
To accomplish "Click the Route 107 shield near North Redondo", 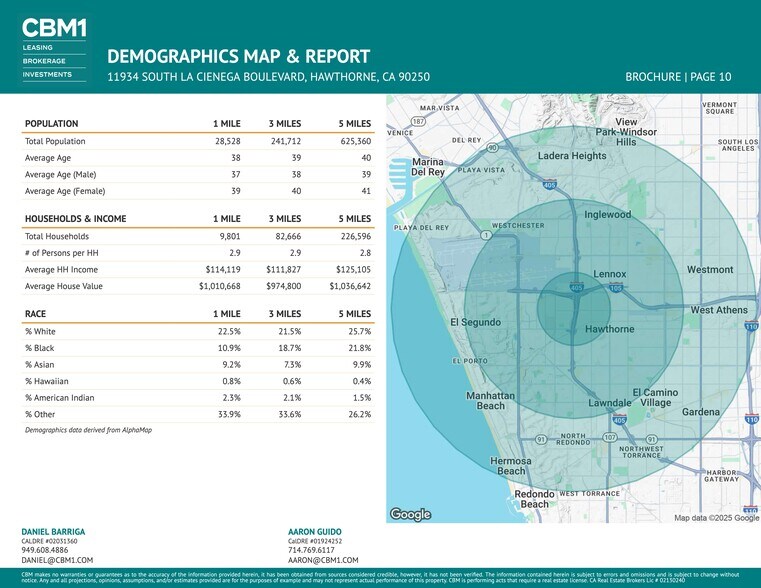I will point(609,438).
